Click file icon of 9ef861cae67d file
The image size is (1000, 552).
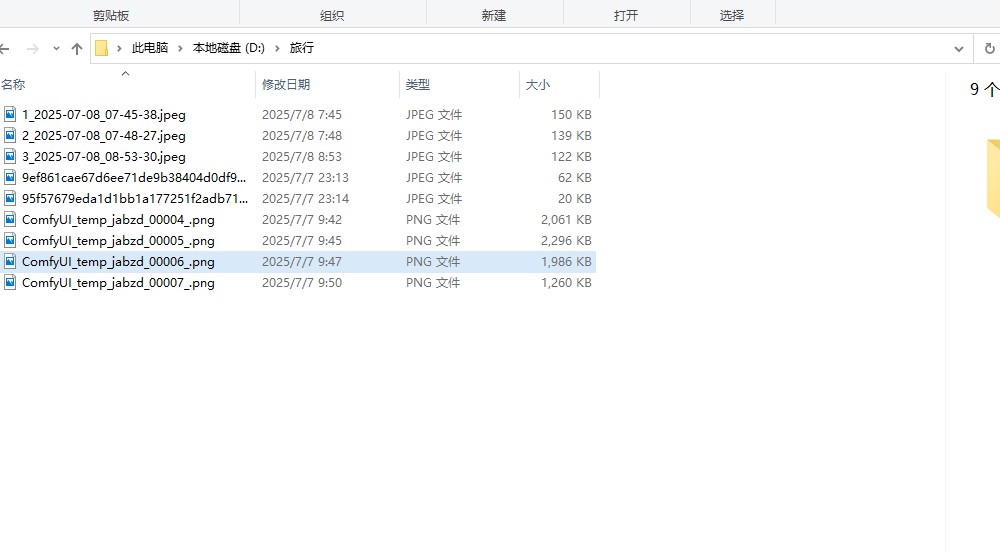10,177
